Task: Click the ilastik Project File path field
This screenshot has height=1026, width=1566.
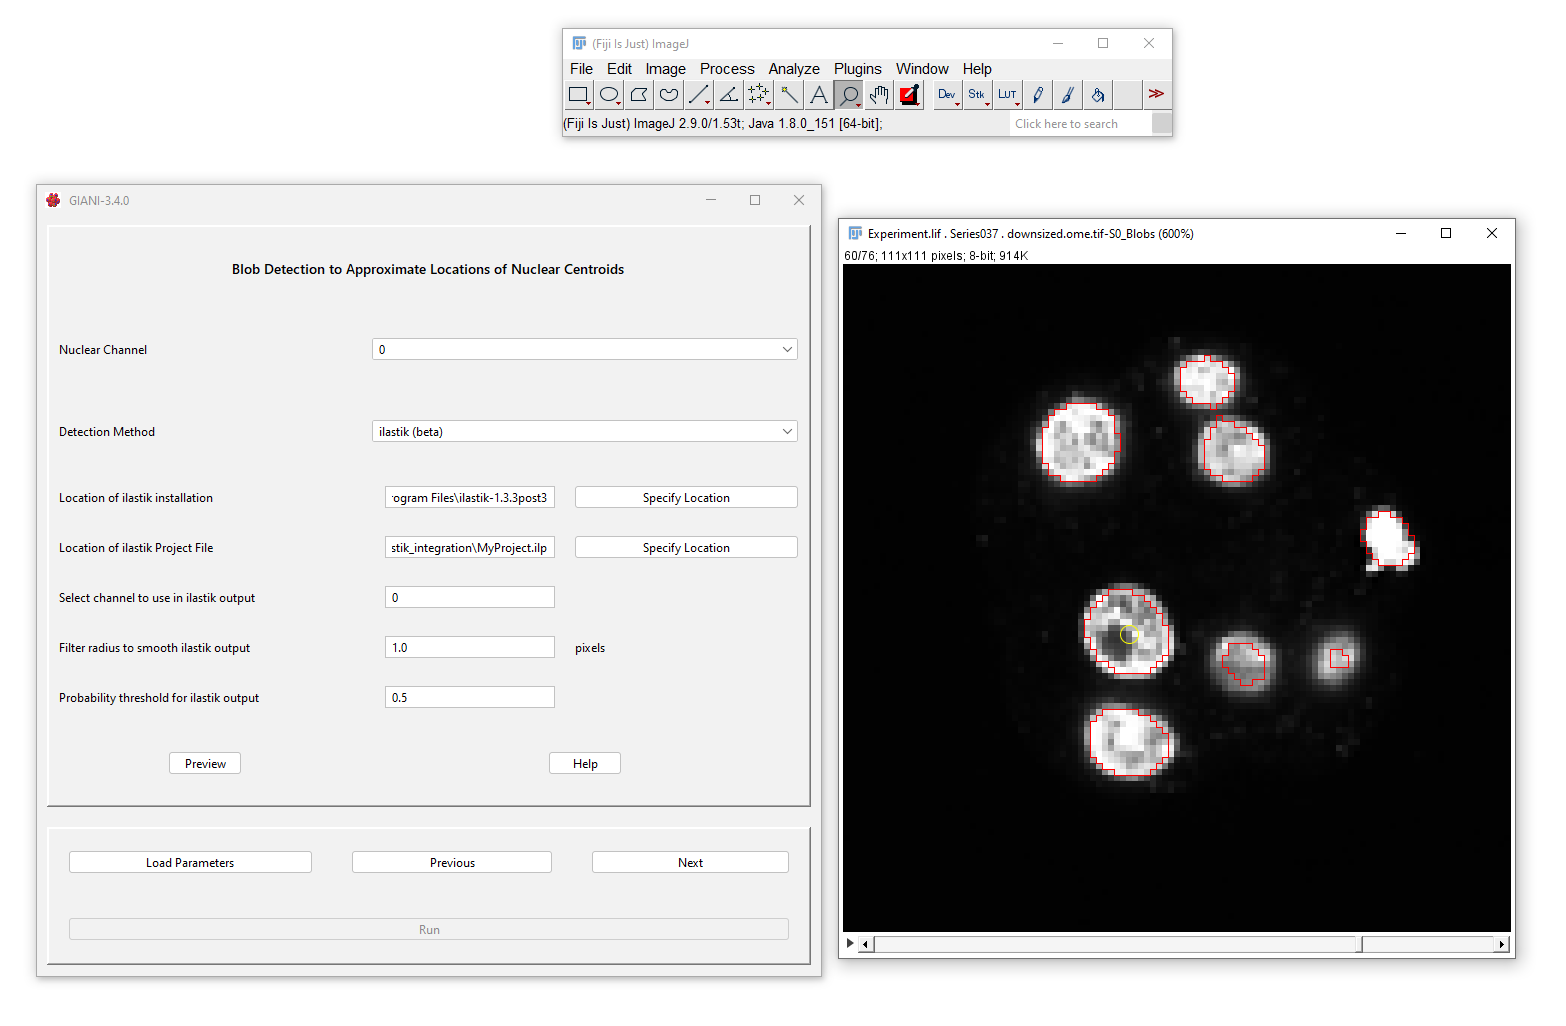Action: pyautogui.click(x=470, y=547)
